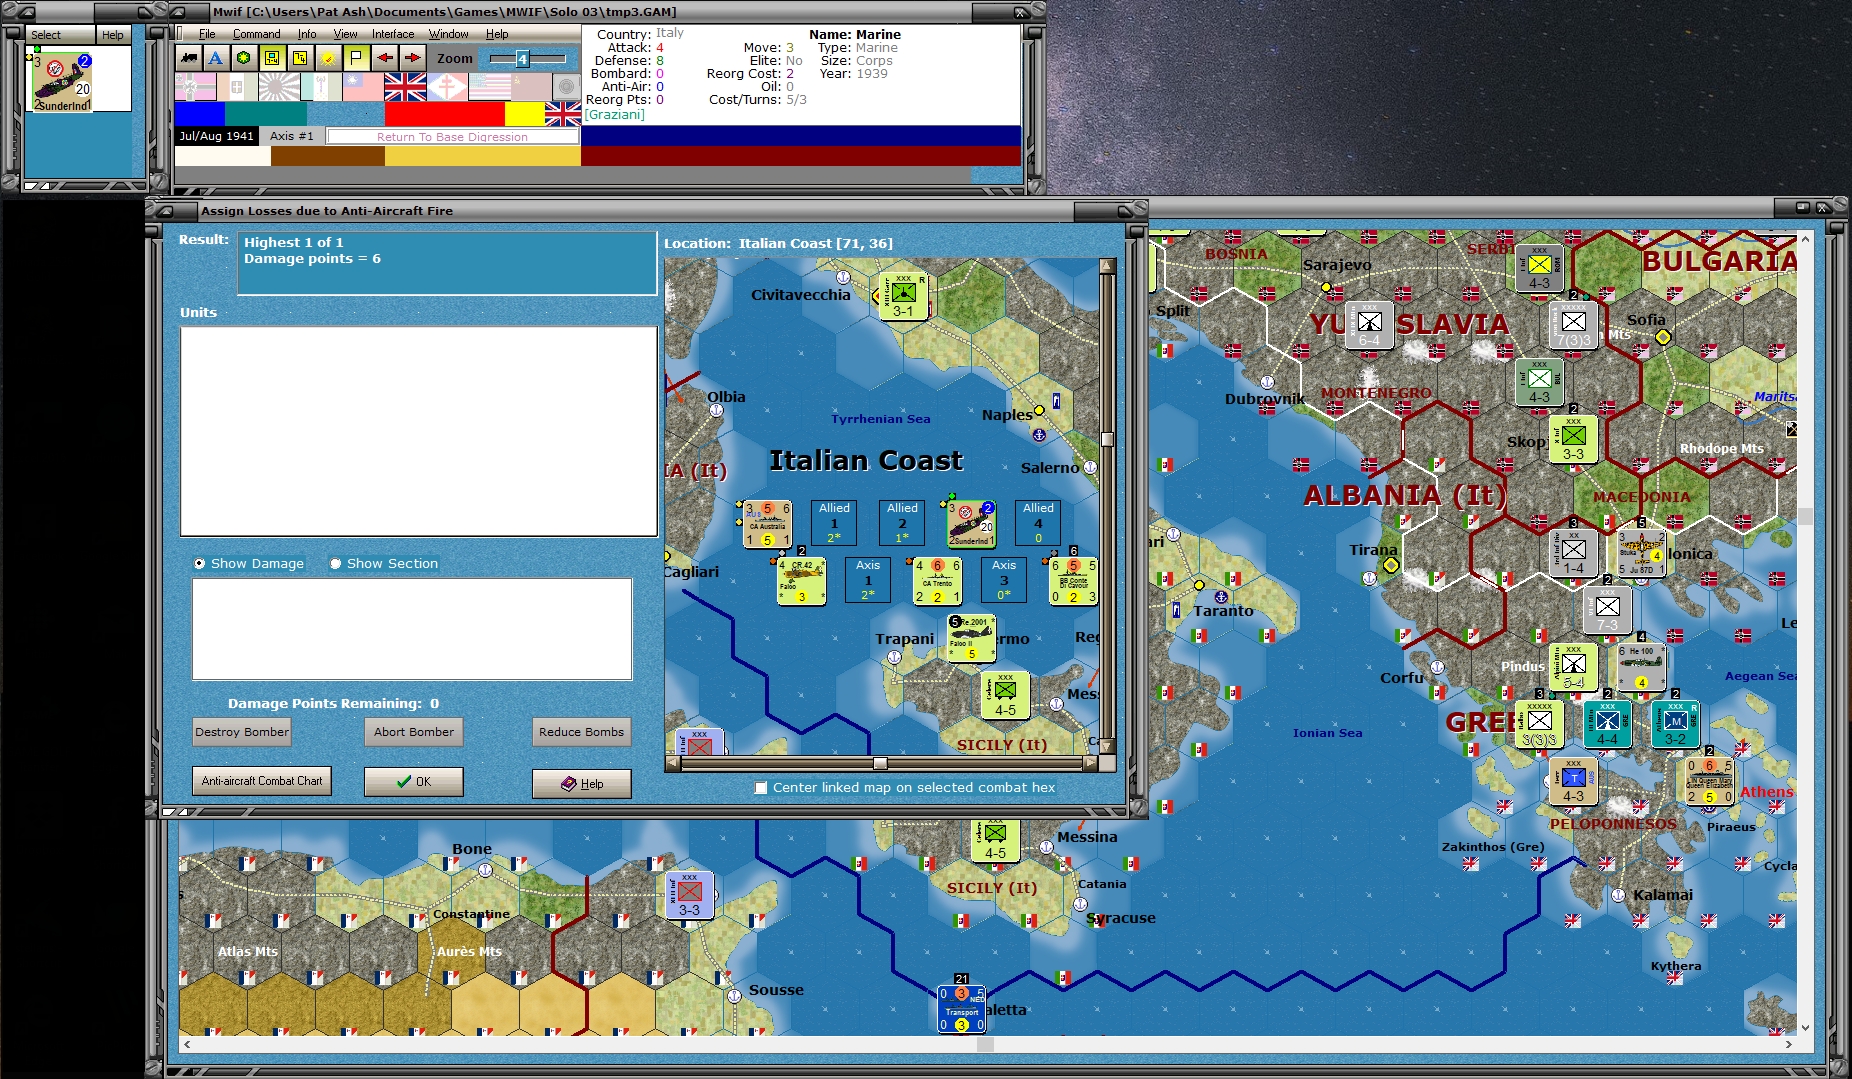This screenshot has width=1852, height=1079.
Task: Click Help in the small unit window
Action: [113, 35]
